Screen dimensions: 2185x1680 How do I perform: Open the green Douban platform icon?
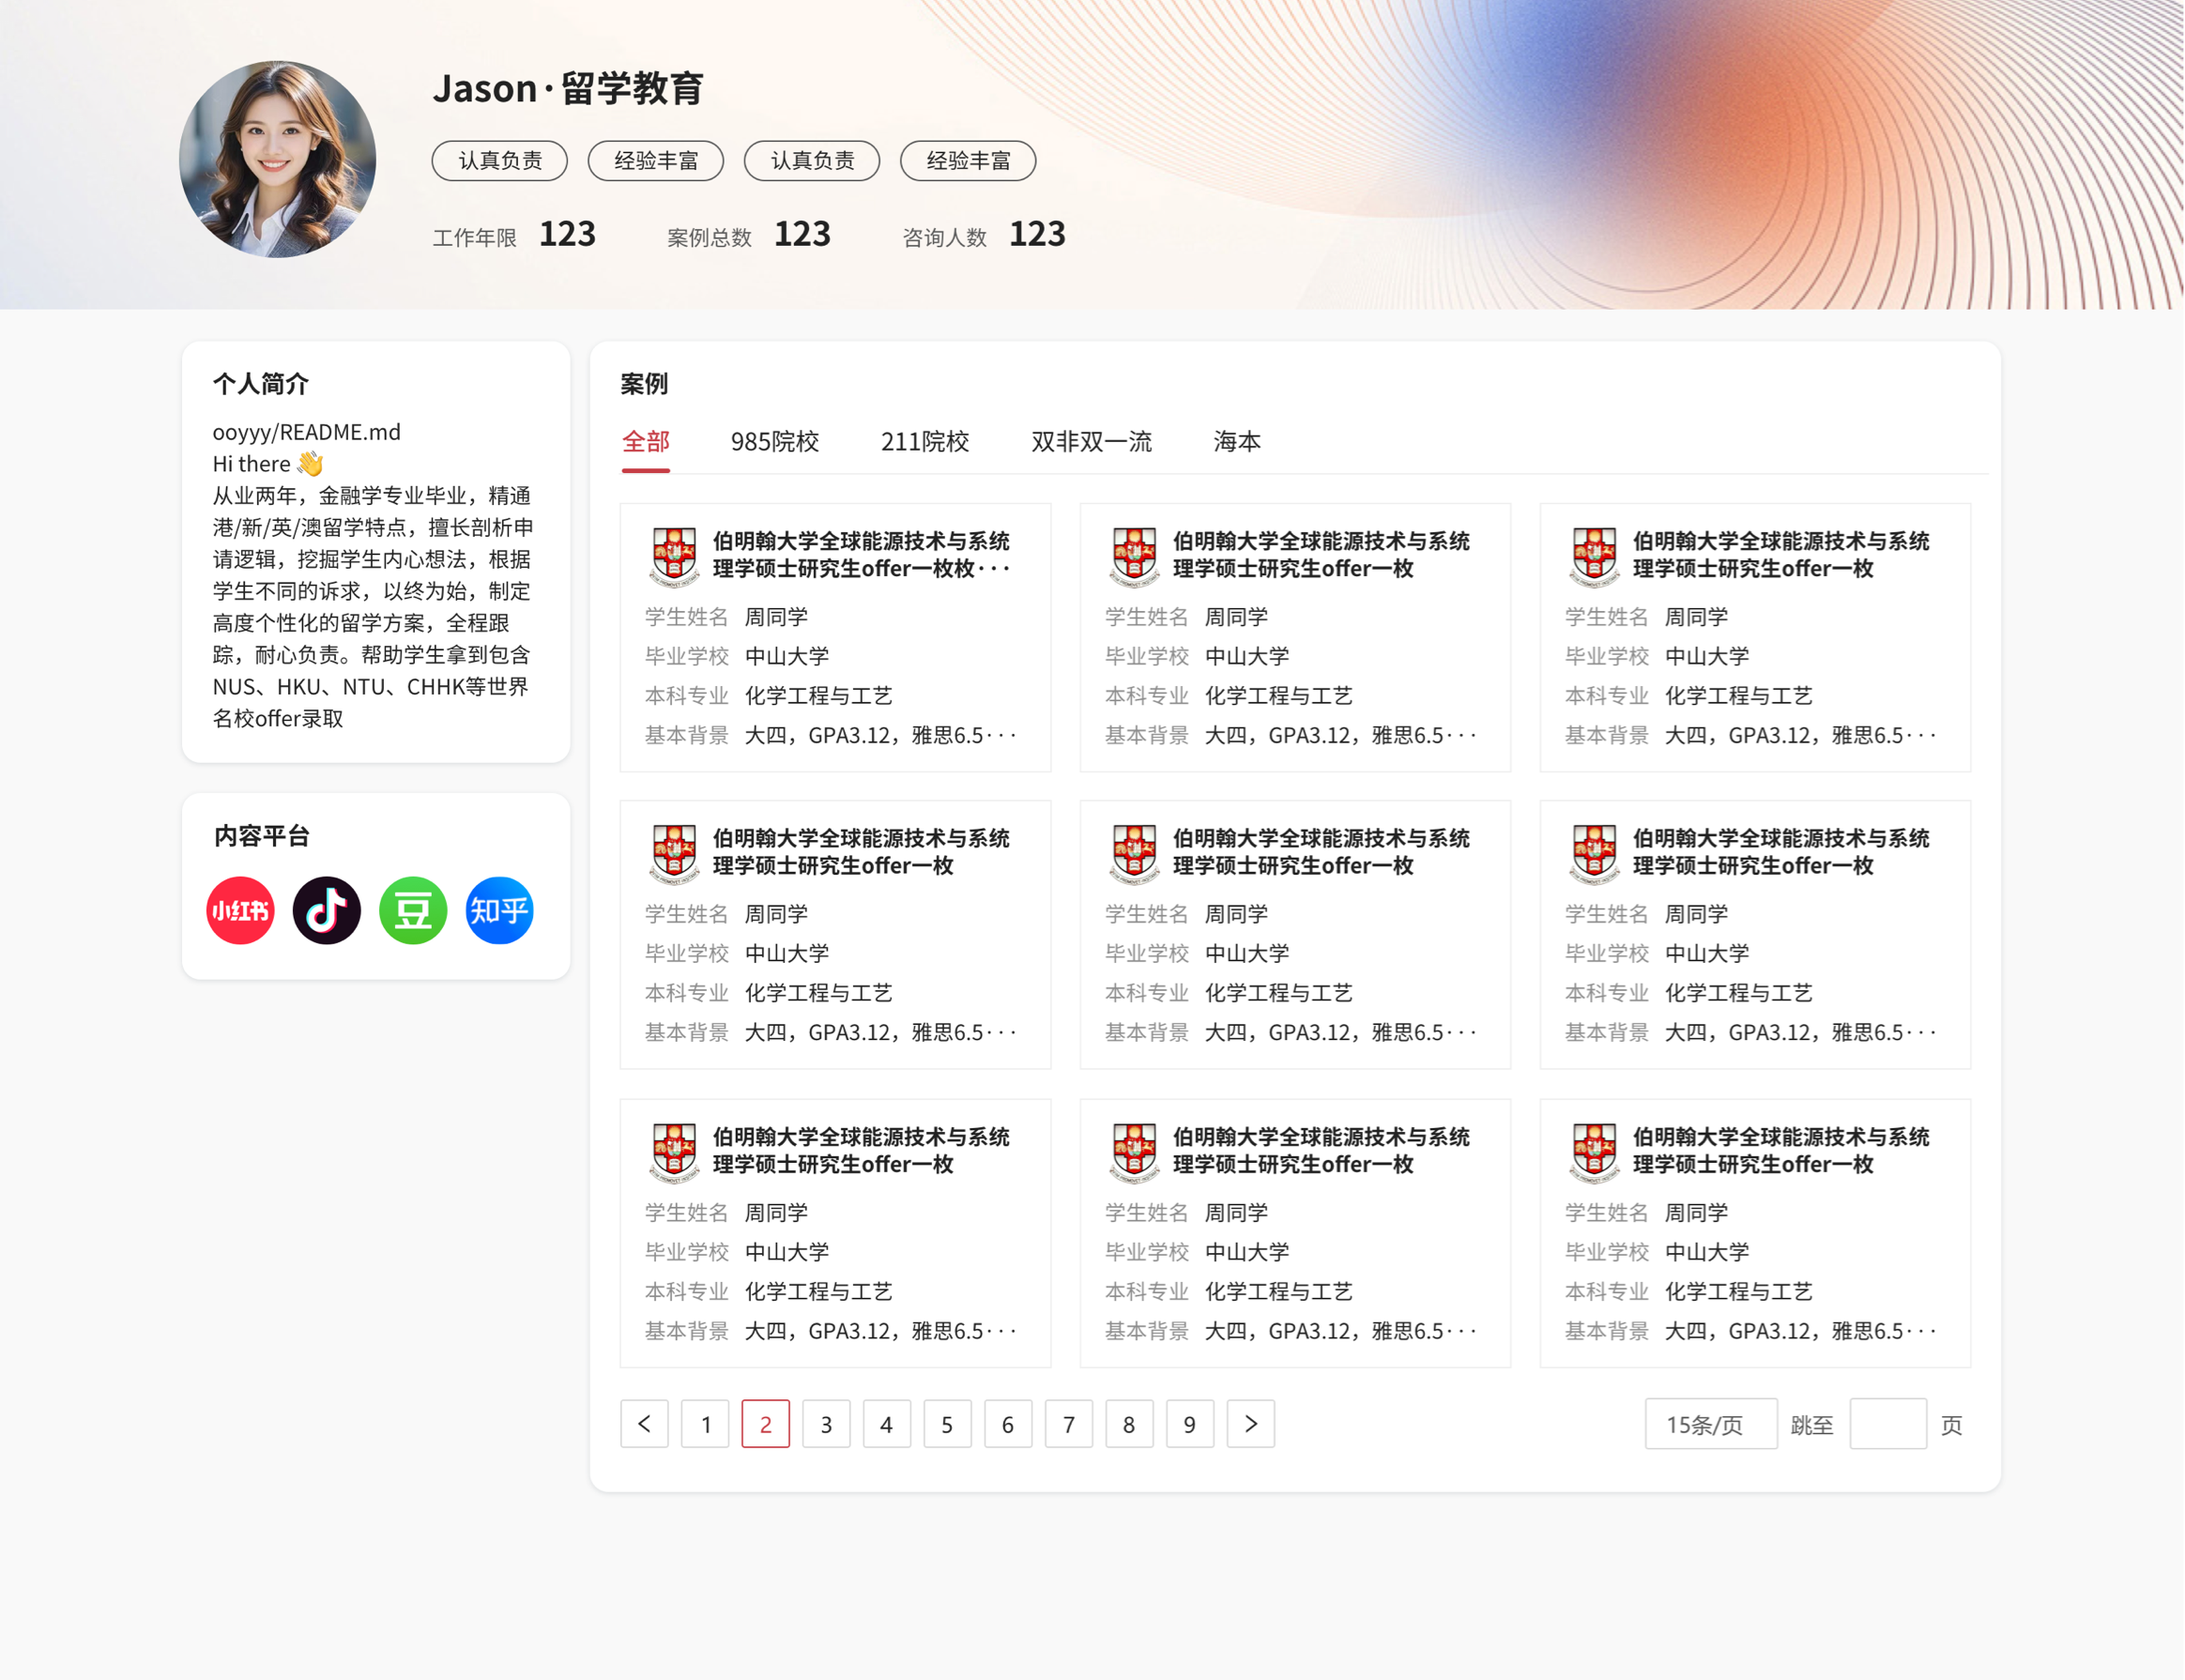(x=413, y=911)
